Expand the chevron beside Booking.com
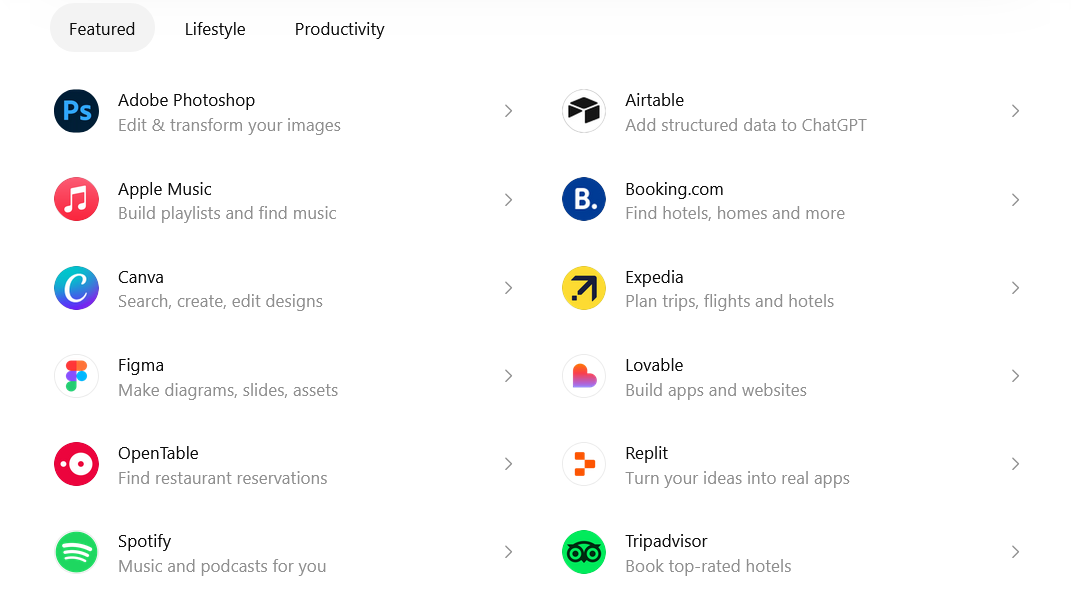The width and height of the screenshot is (1071, 607). [1015, 200]
